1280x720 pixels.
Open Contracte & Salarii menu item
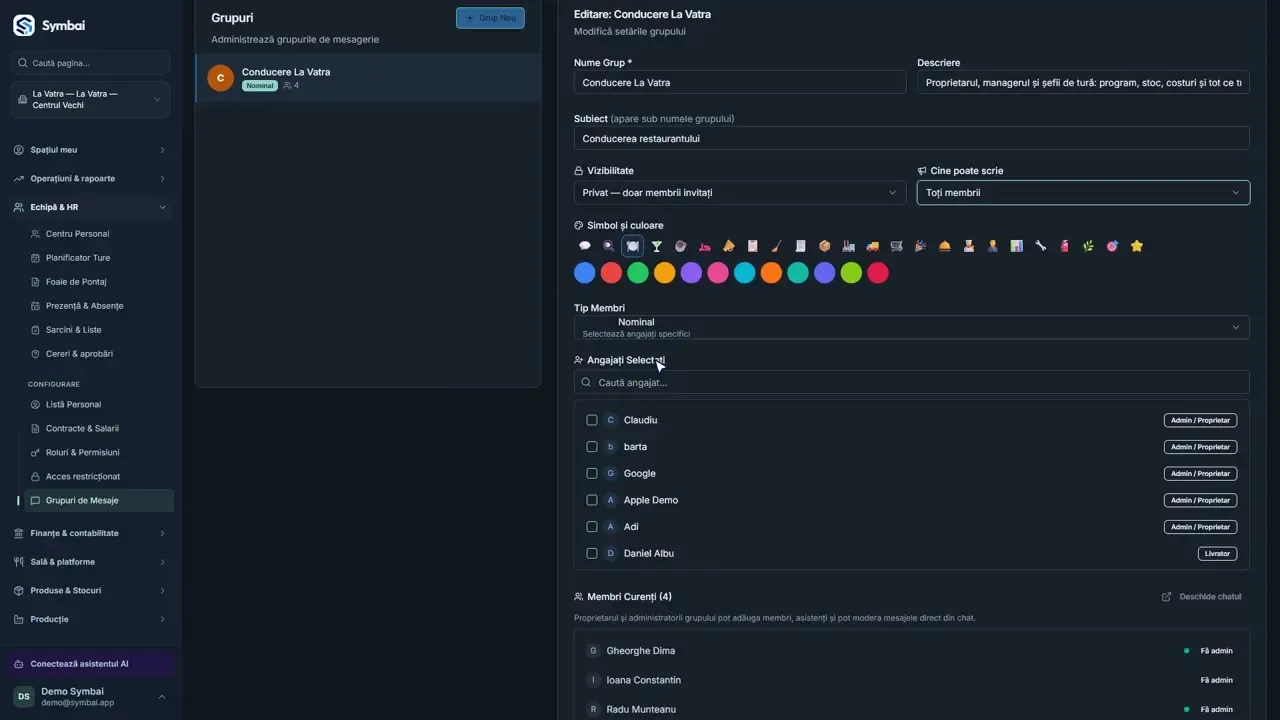[x=82, y=428]
